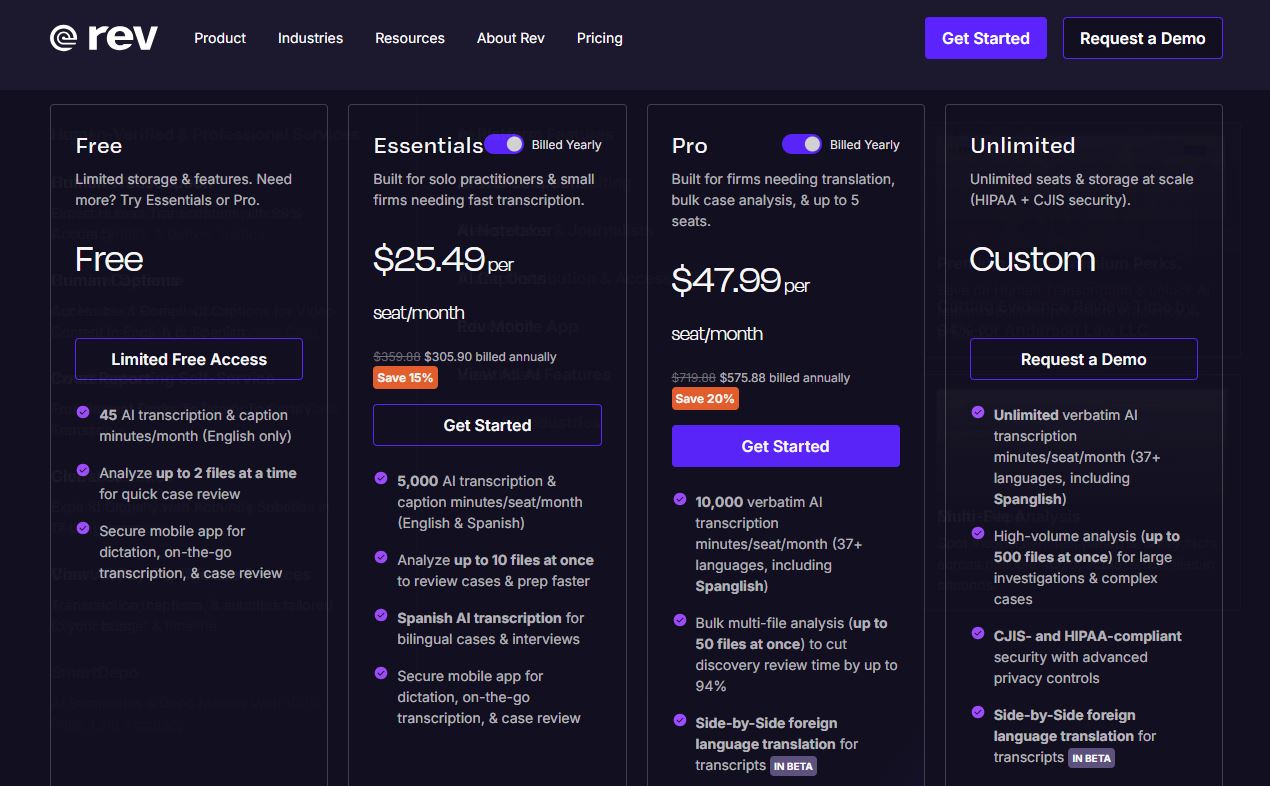The height and width of the screenshot is (786, 1270).
Task: Open the Product menu
Action: click(219, 38)
